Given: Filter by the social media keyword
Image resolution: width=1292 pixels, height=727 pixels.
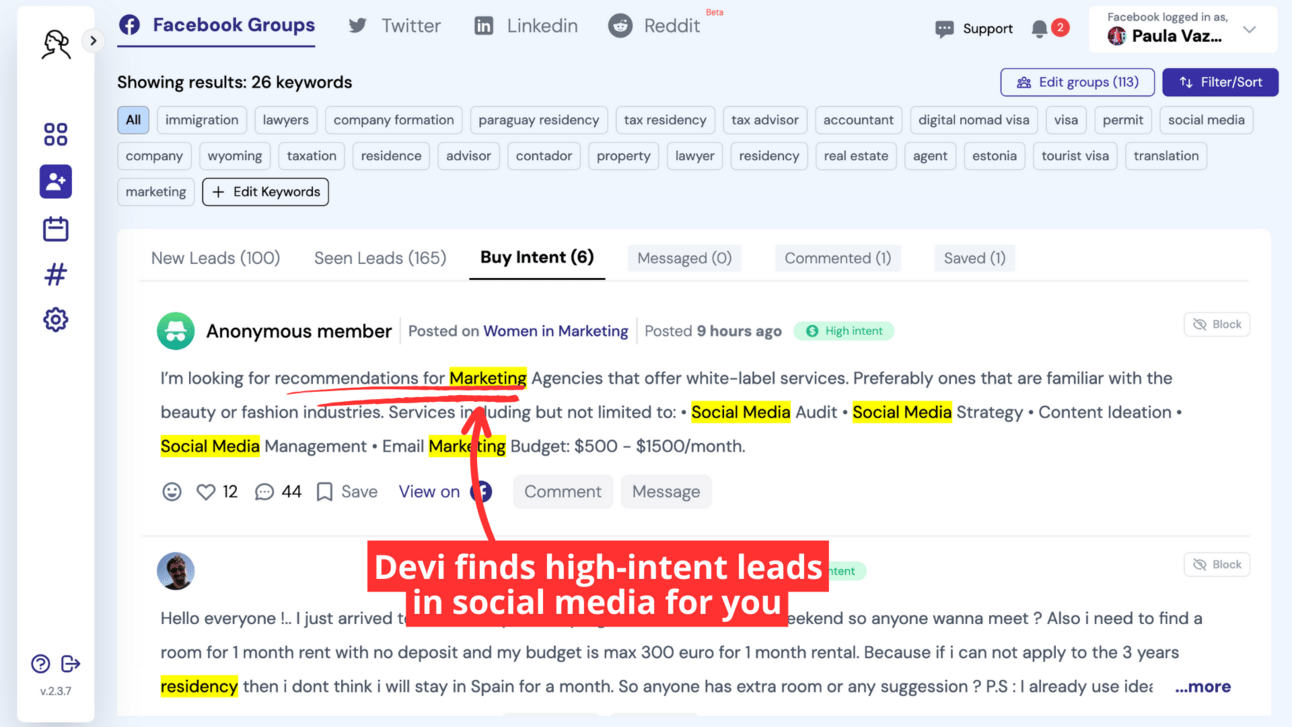Looking at the screenshot, I should click(1207, 120).
